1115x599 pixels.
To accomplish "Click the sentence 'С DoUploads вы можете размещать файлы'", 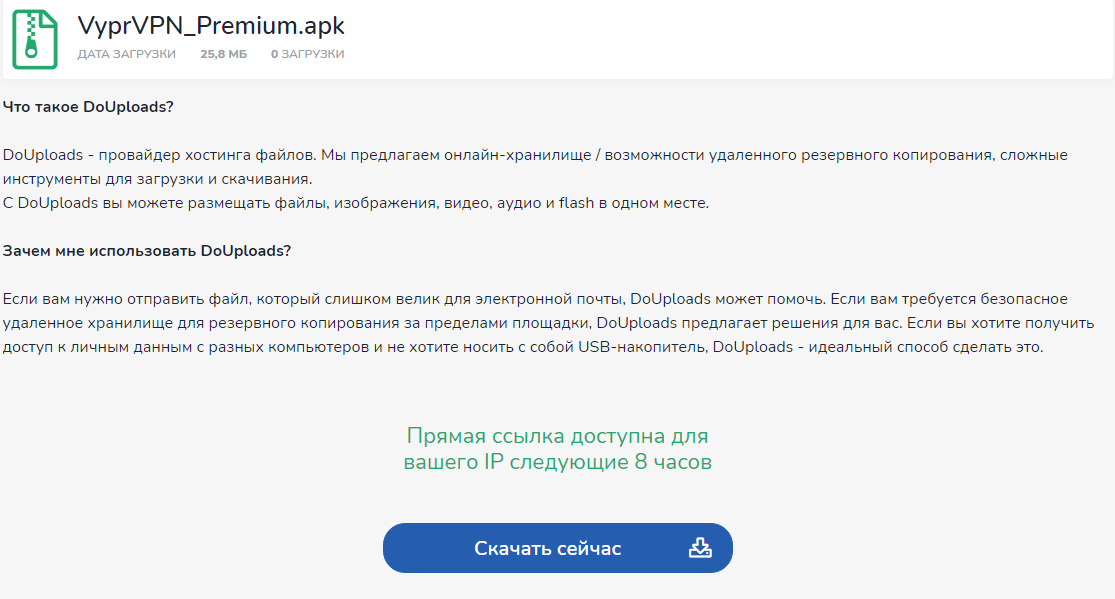I will tap(356, 203).
